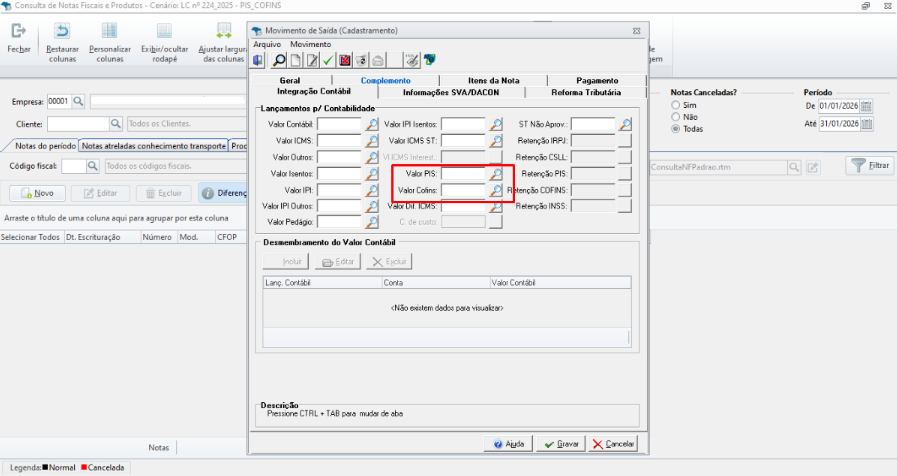Image resolution: width=897 pixels, height=476 pixels.
Task: Click the Gravar button
Action: tap(561, 444)
